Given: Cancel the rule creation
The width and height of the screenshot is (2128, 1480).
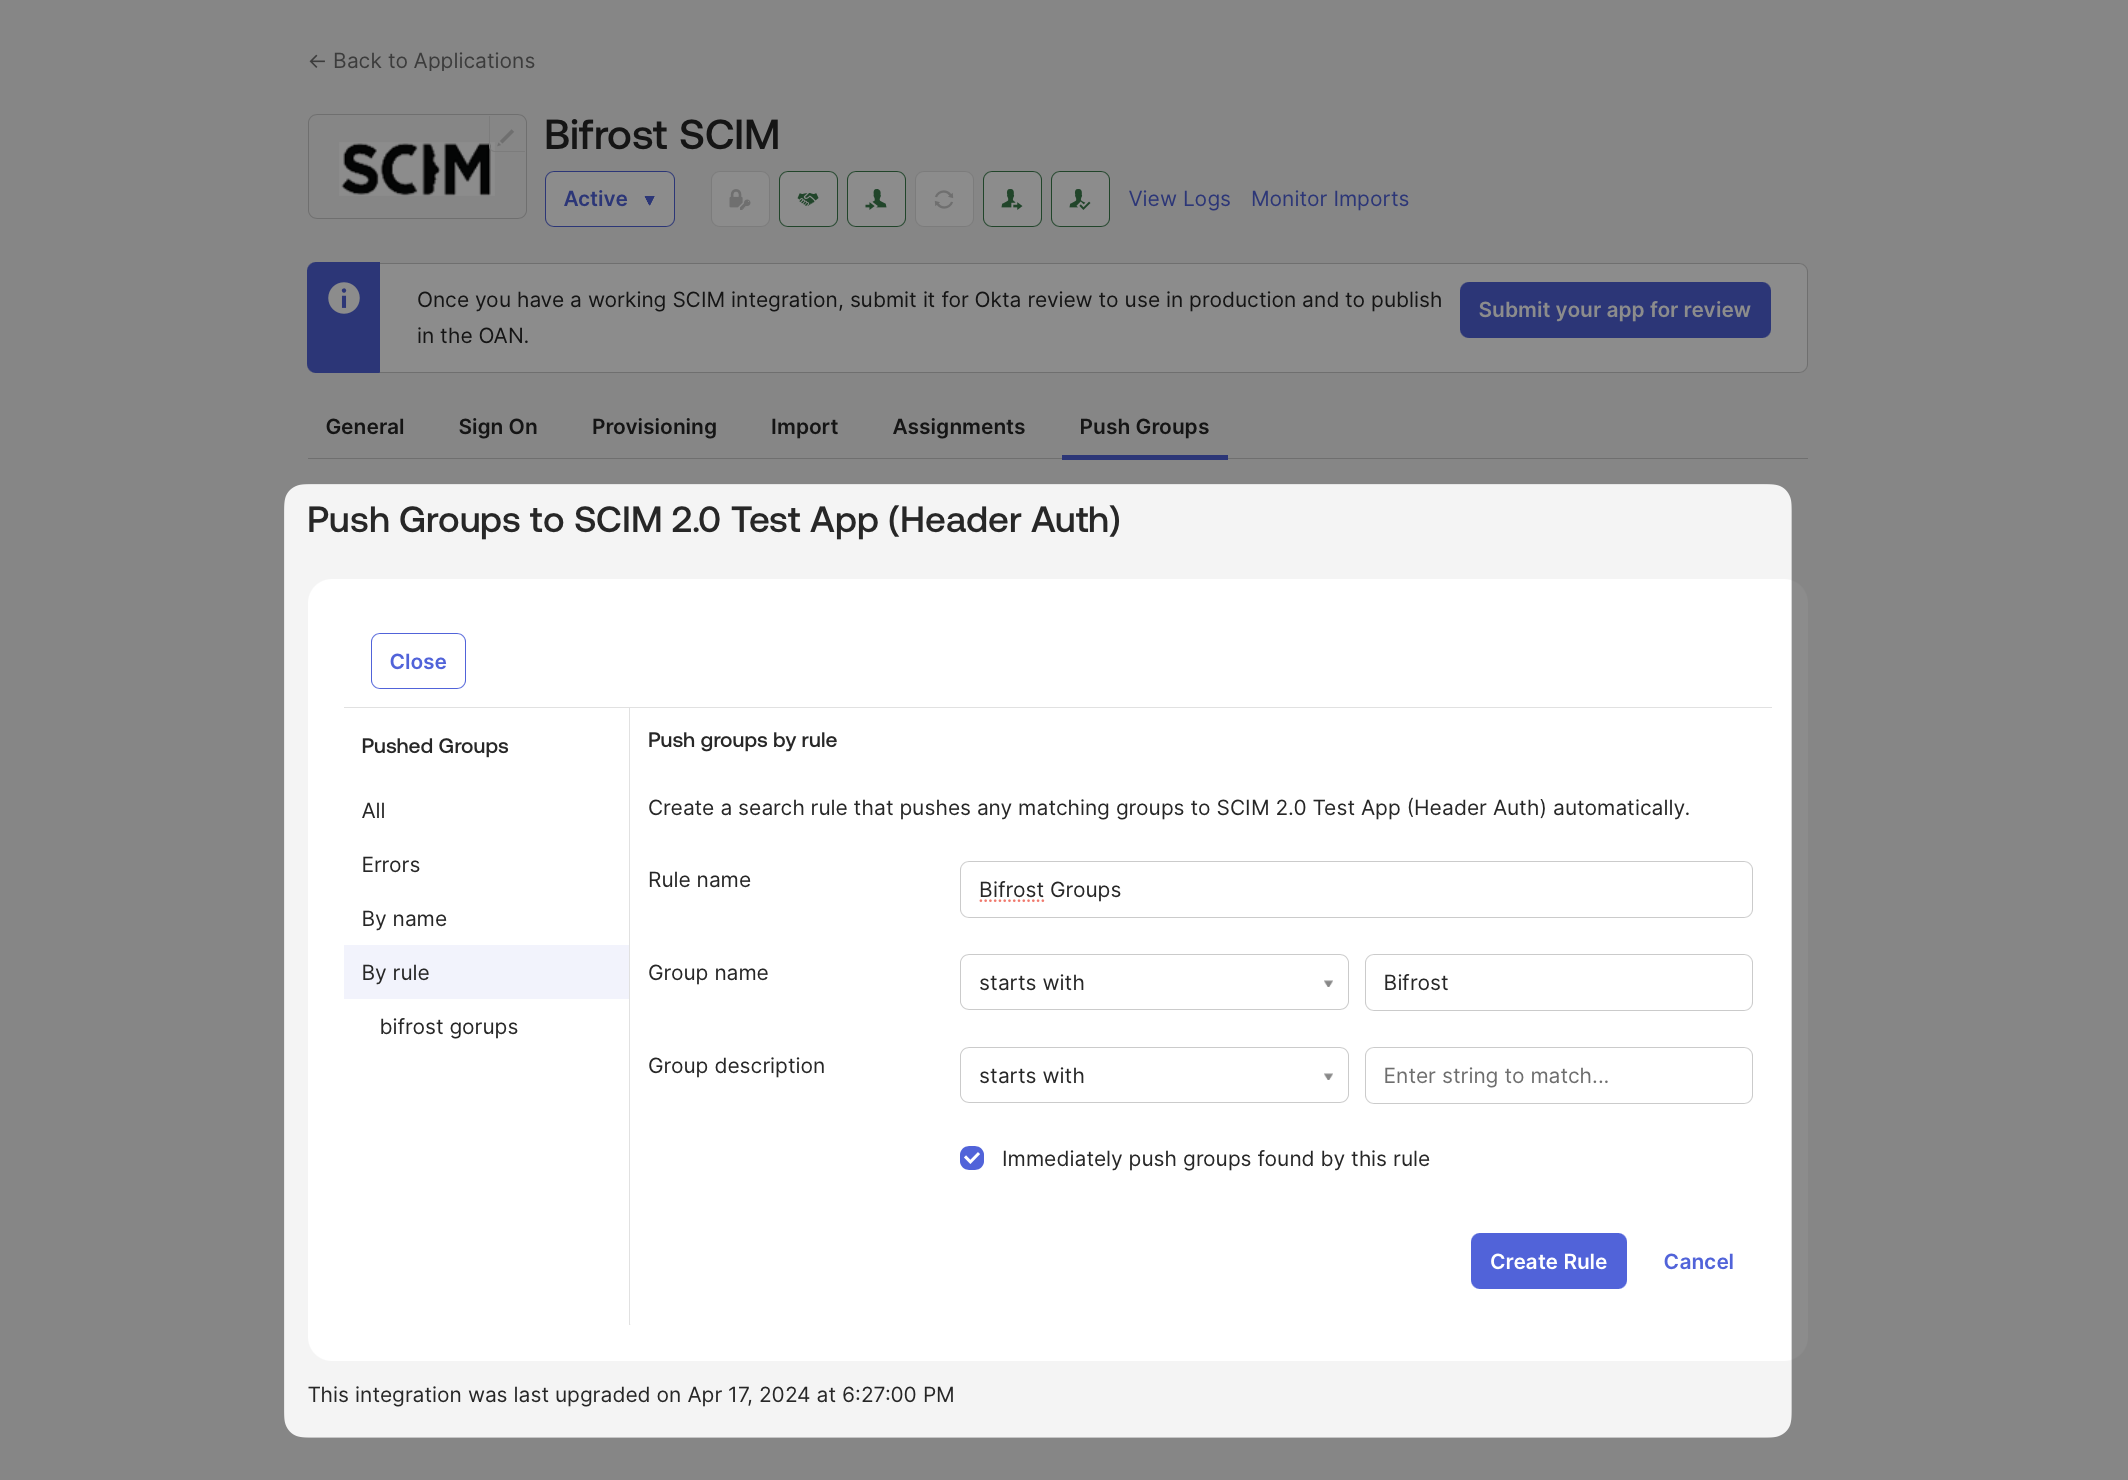Looking at the screenshot, I should tap(1698, 1262).
